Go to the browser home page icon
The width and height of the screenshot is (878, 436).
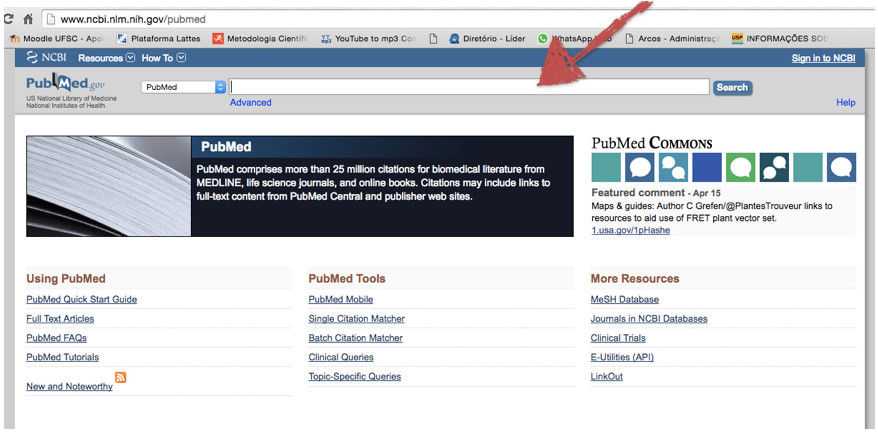pyautogui.click(x=28, y=19)
